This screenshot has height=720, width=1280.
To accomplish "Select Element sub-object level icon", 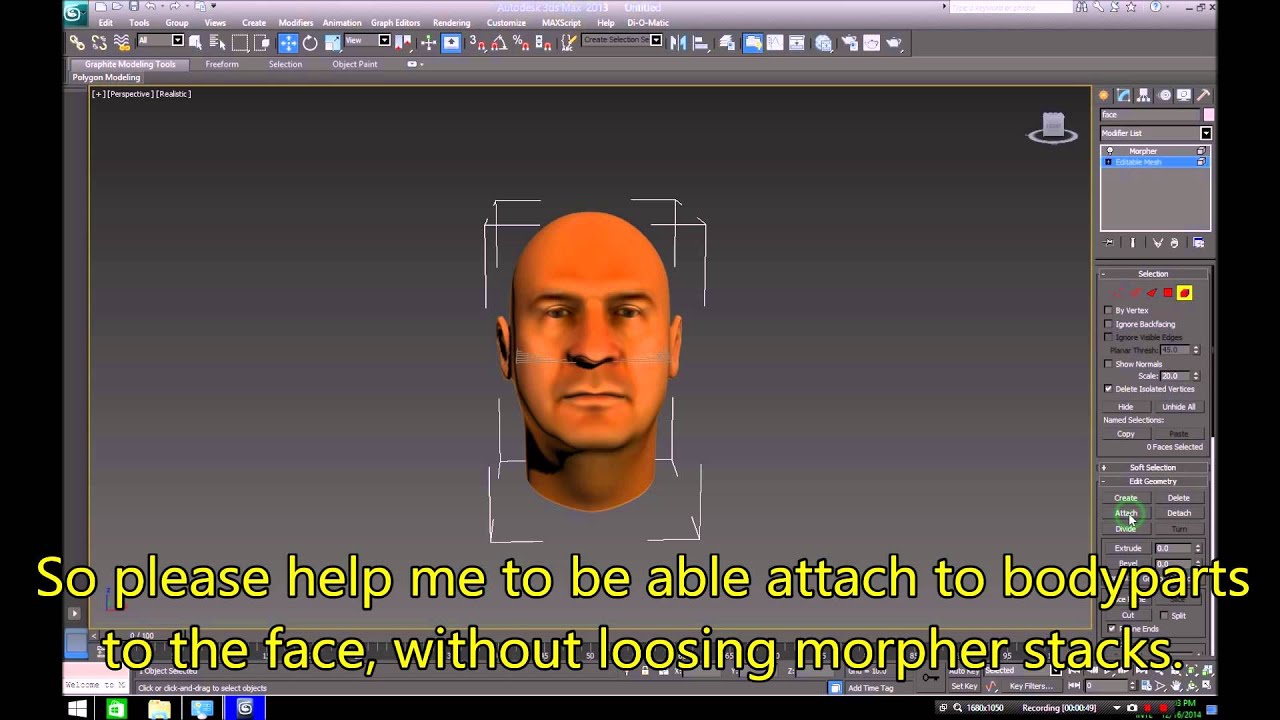I will [x=1185, y=293].
